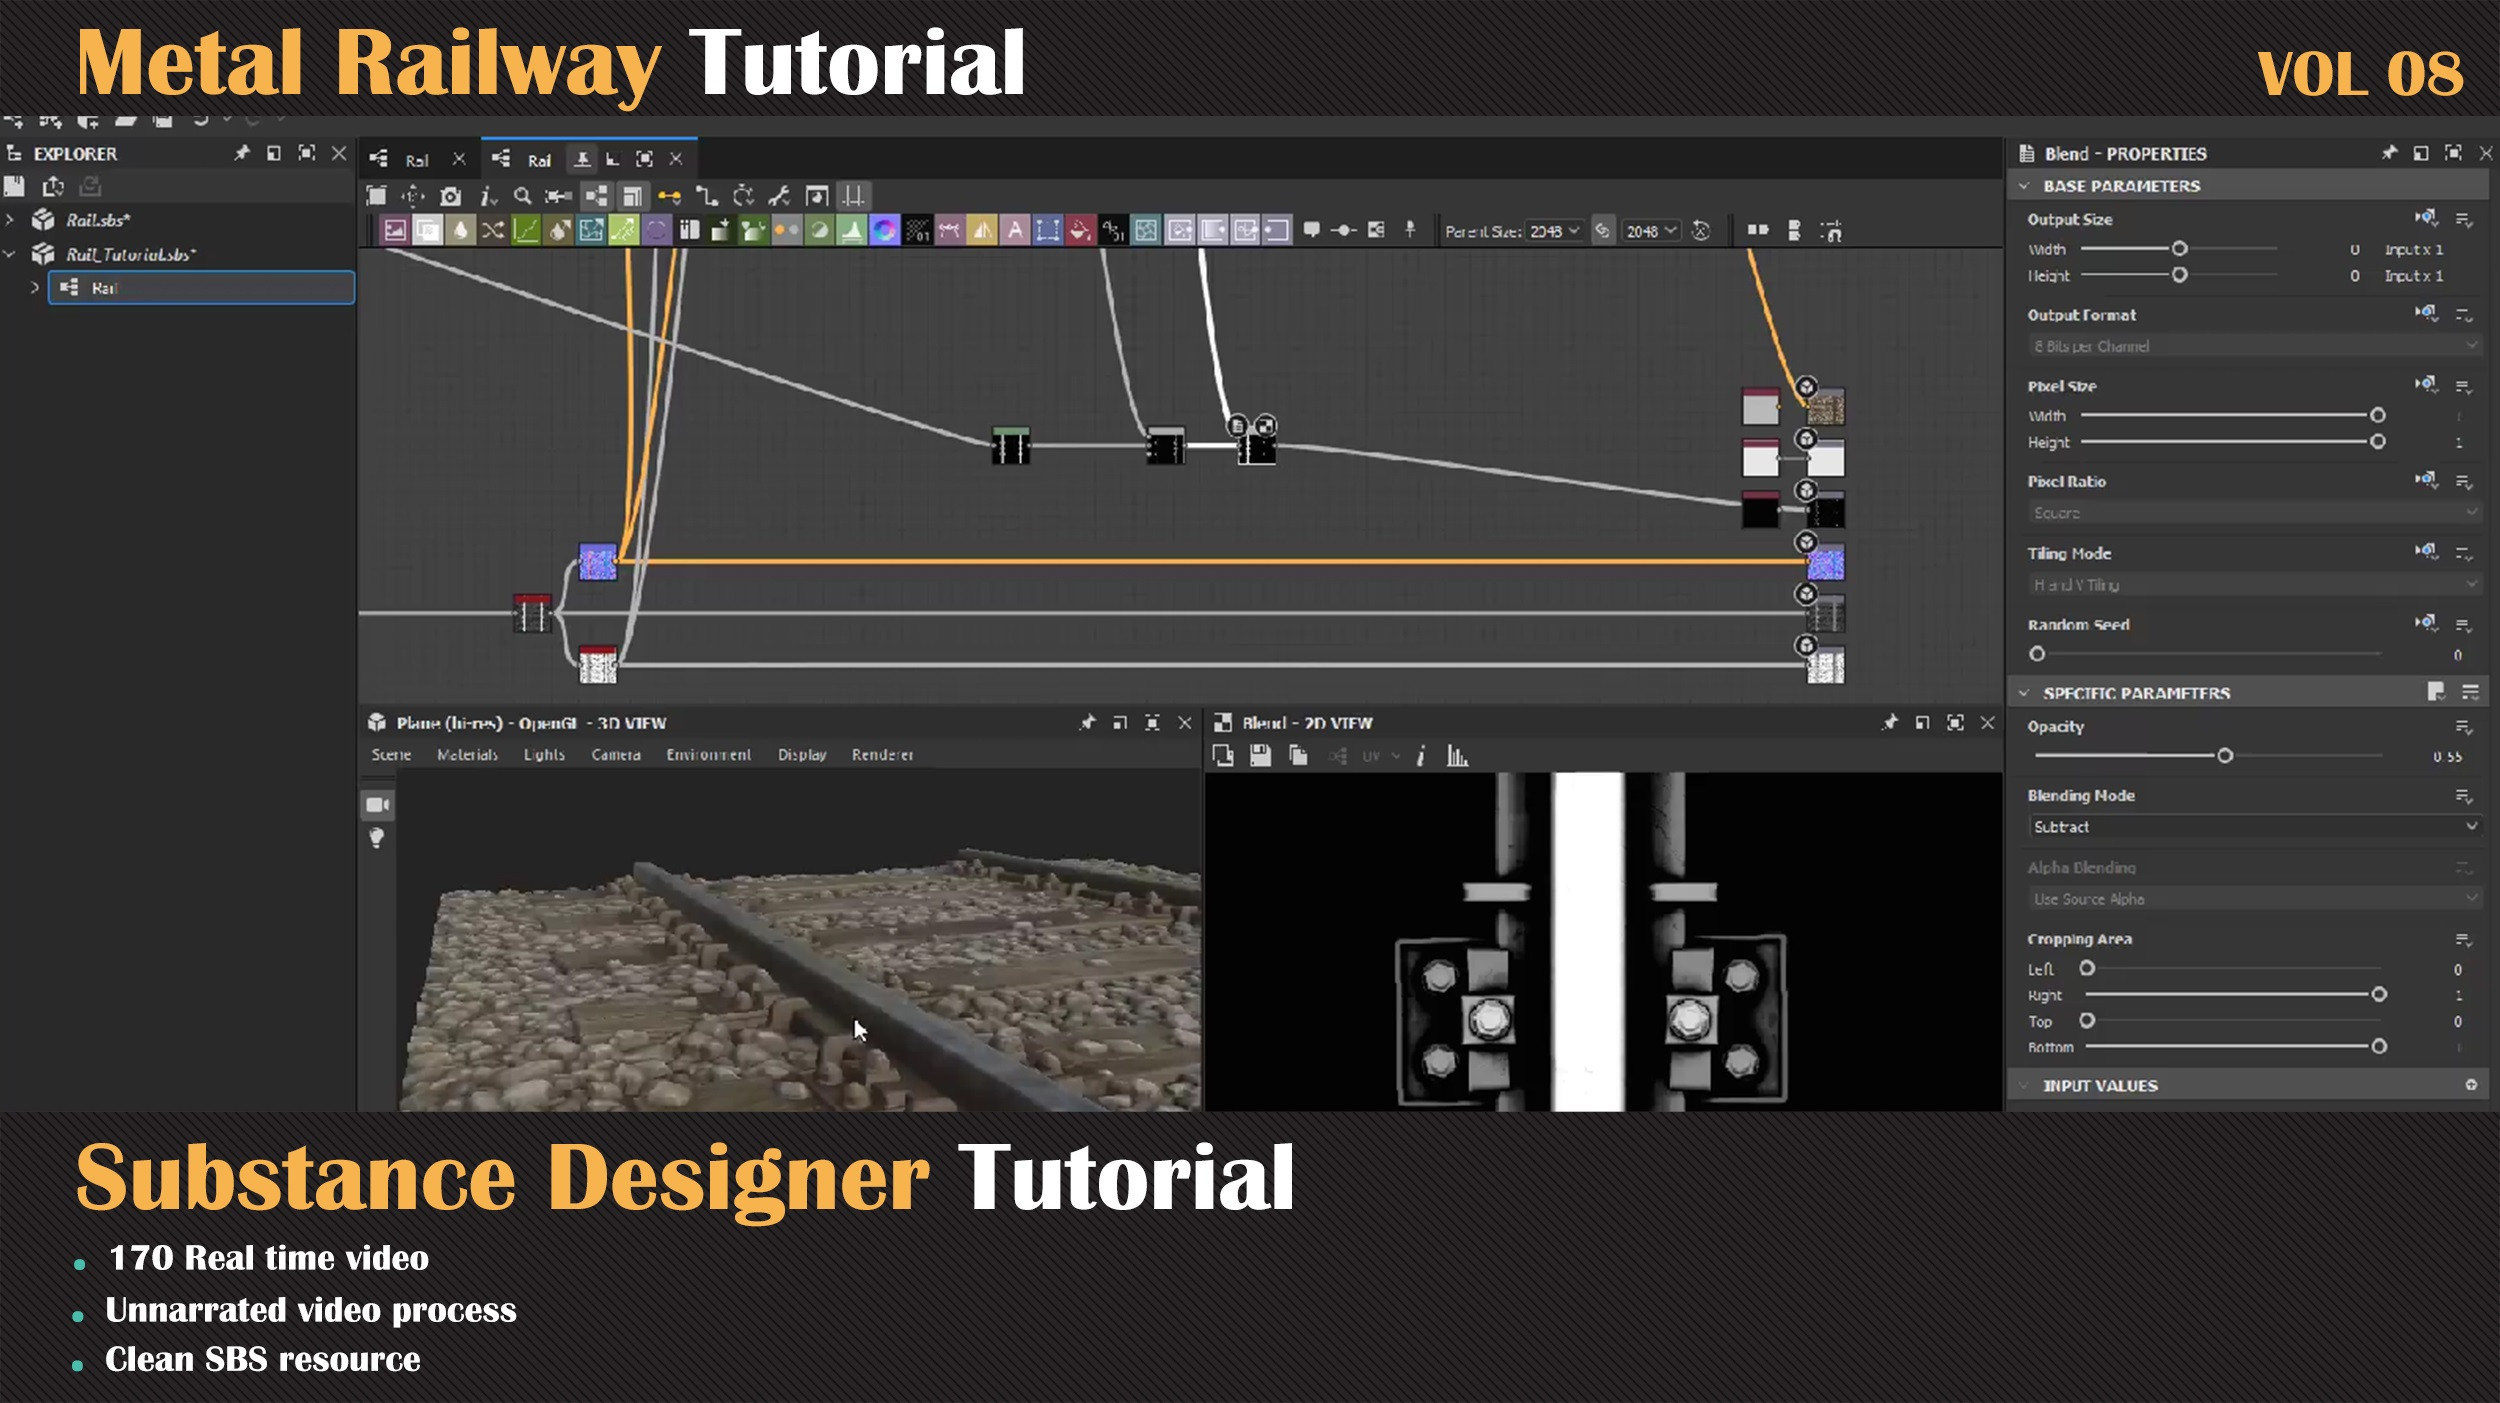
Task: Switch to the first Rail graph tab
Action: pyautogui.click(x=416, y=160)
